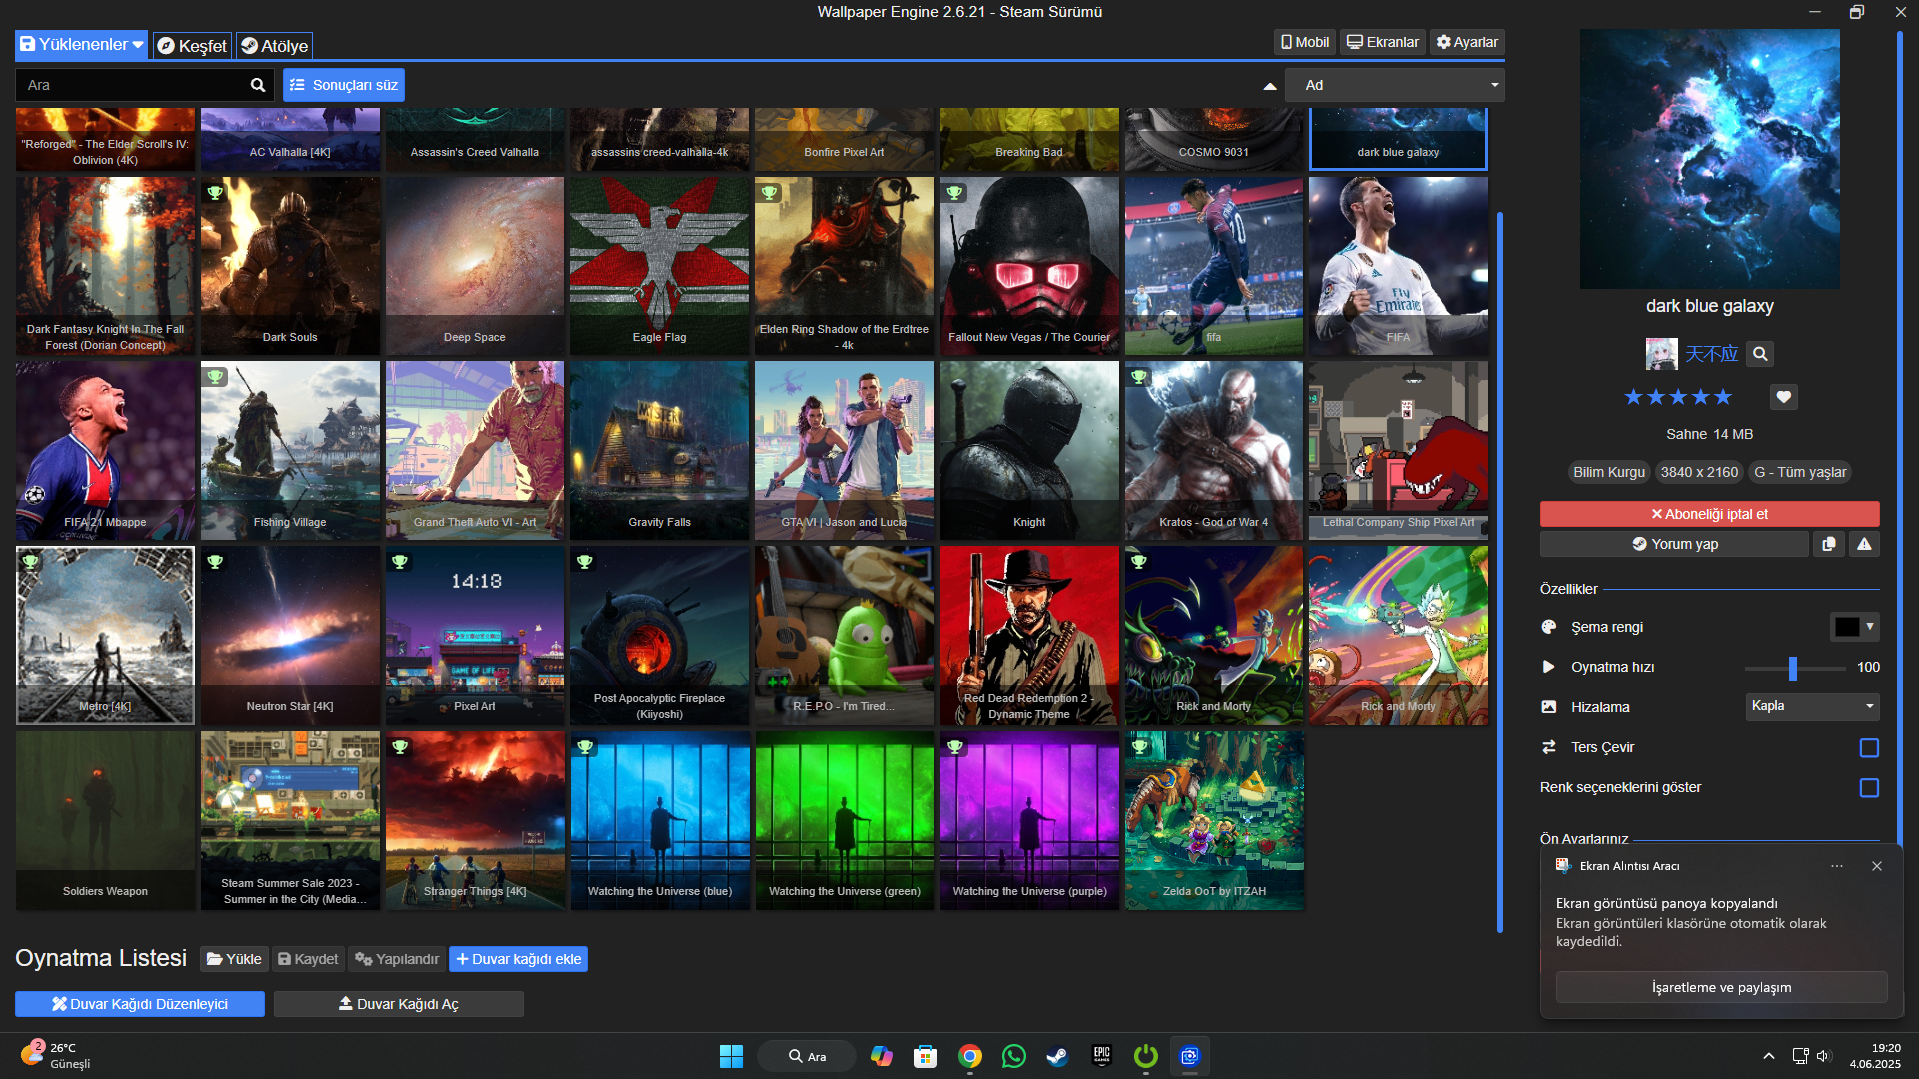Enable the Ters Çevir checkbox
The height and width of the screenshot is (1079, 1919).
1868,747
